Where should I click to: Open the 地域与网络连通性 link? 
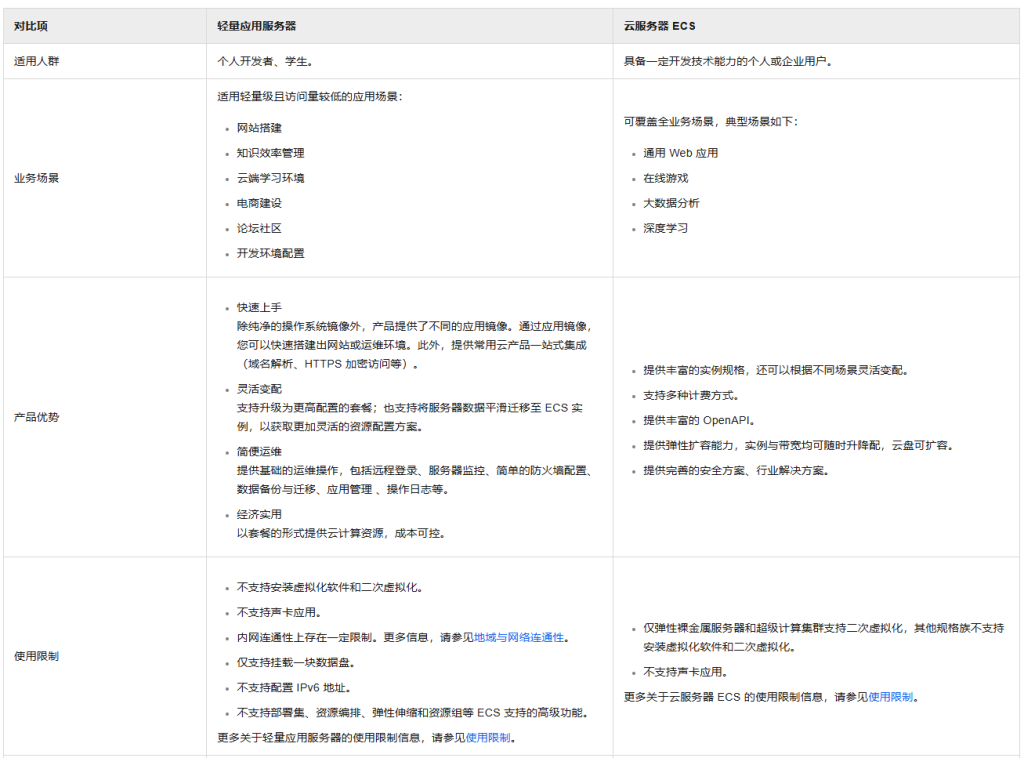(519, 637)
